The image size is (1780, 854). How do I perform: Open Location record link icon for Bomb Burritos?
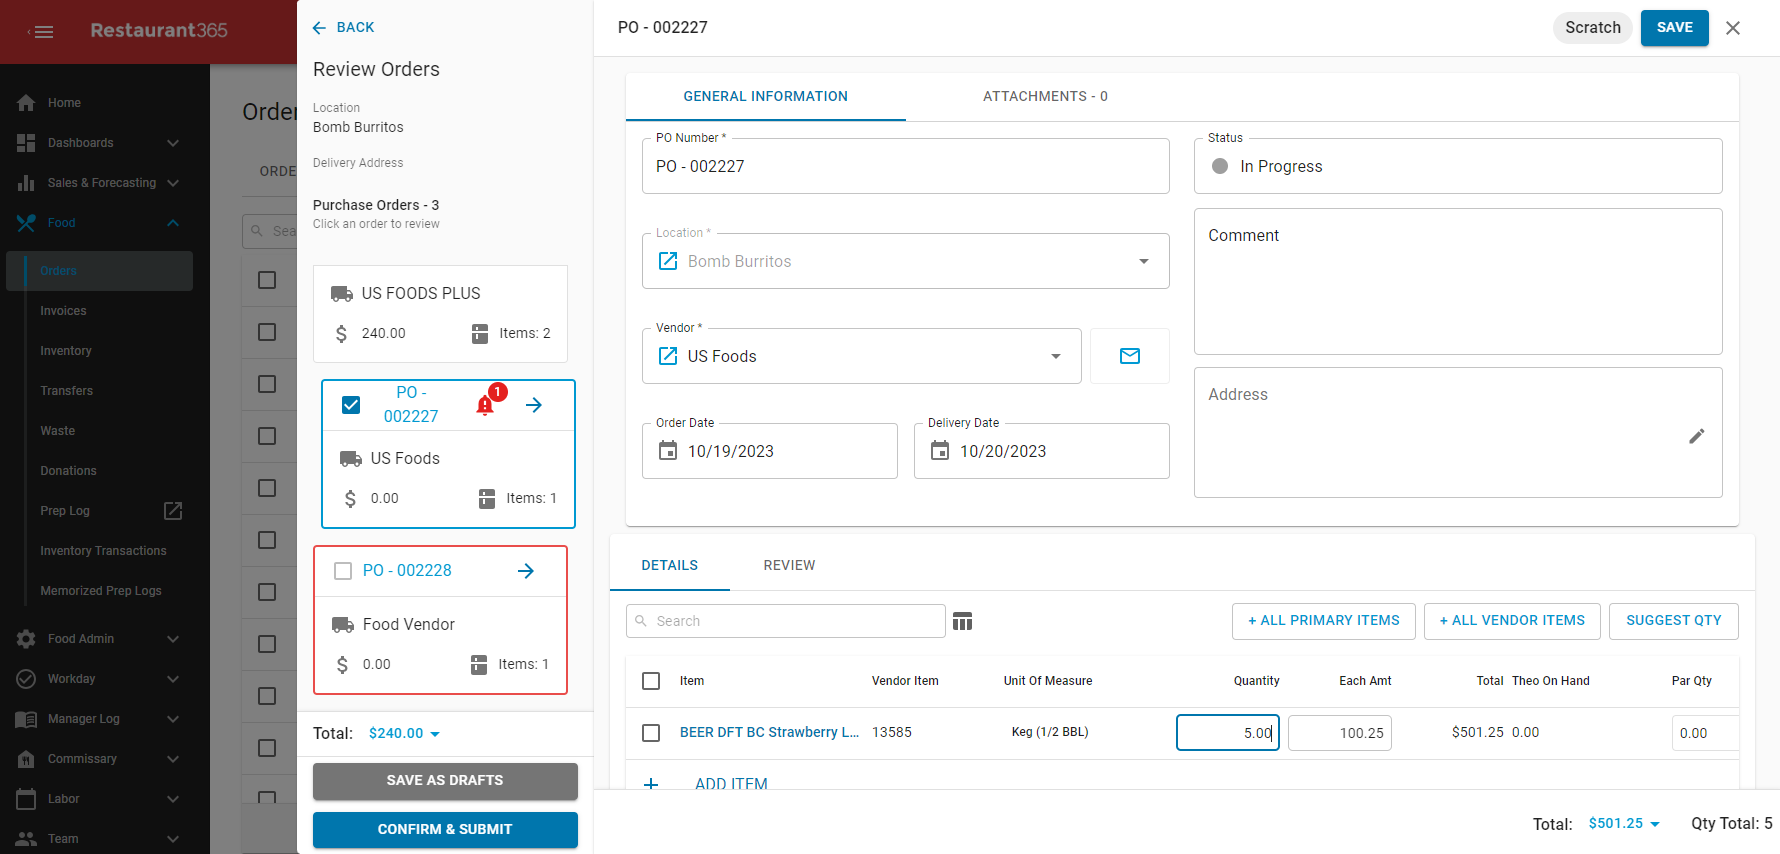coord(668,261)
